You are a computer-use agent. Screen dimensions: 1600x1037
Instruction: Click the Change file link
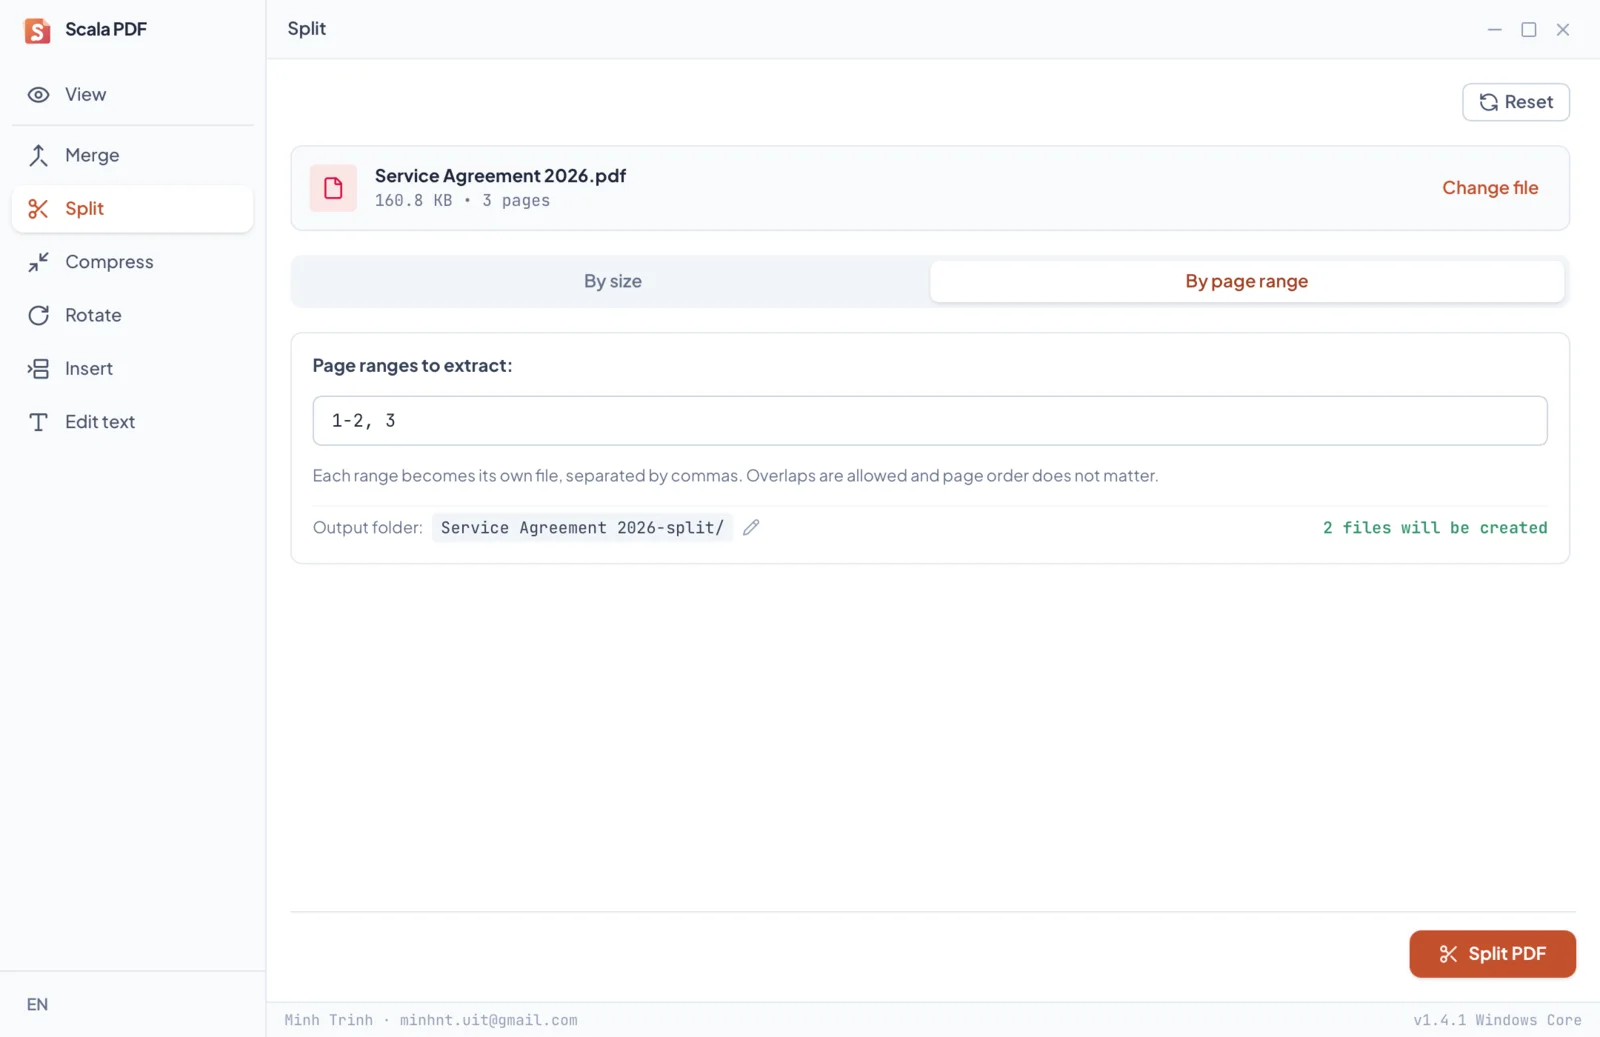coord(1490,188)
